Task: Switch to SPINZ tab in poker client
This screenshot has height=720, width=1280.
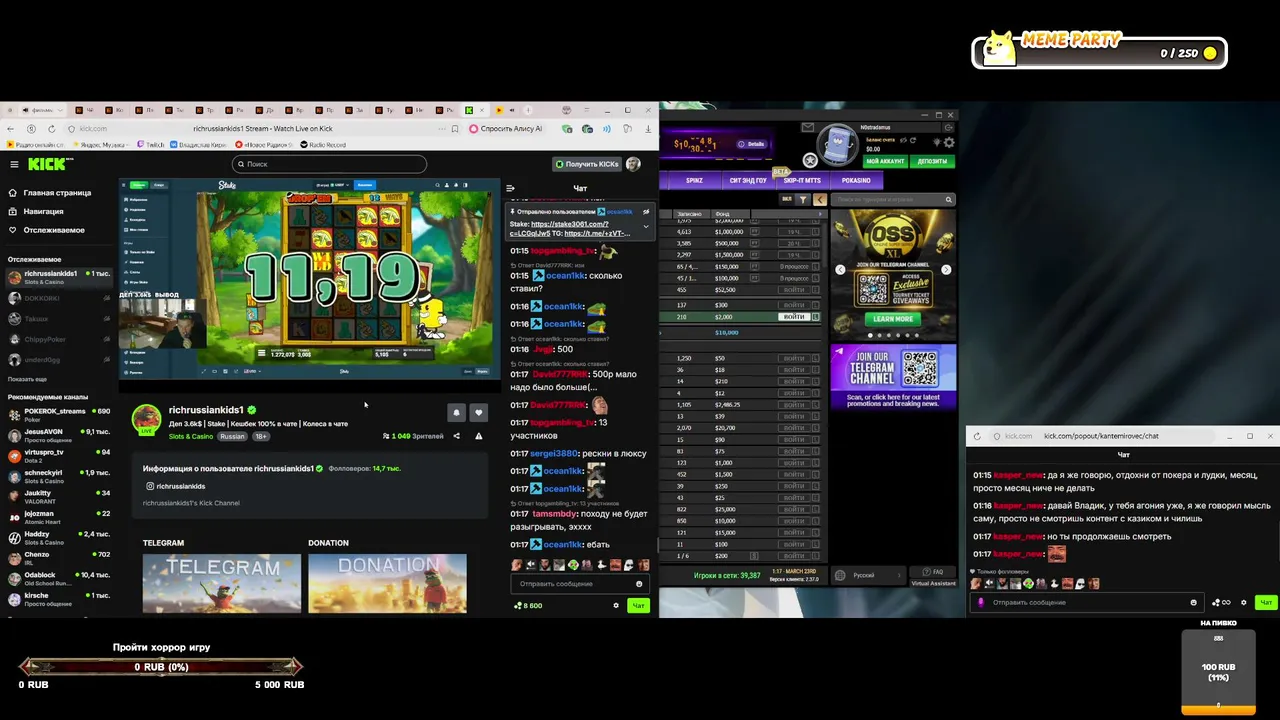Action: 694,180
